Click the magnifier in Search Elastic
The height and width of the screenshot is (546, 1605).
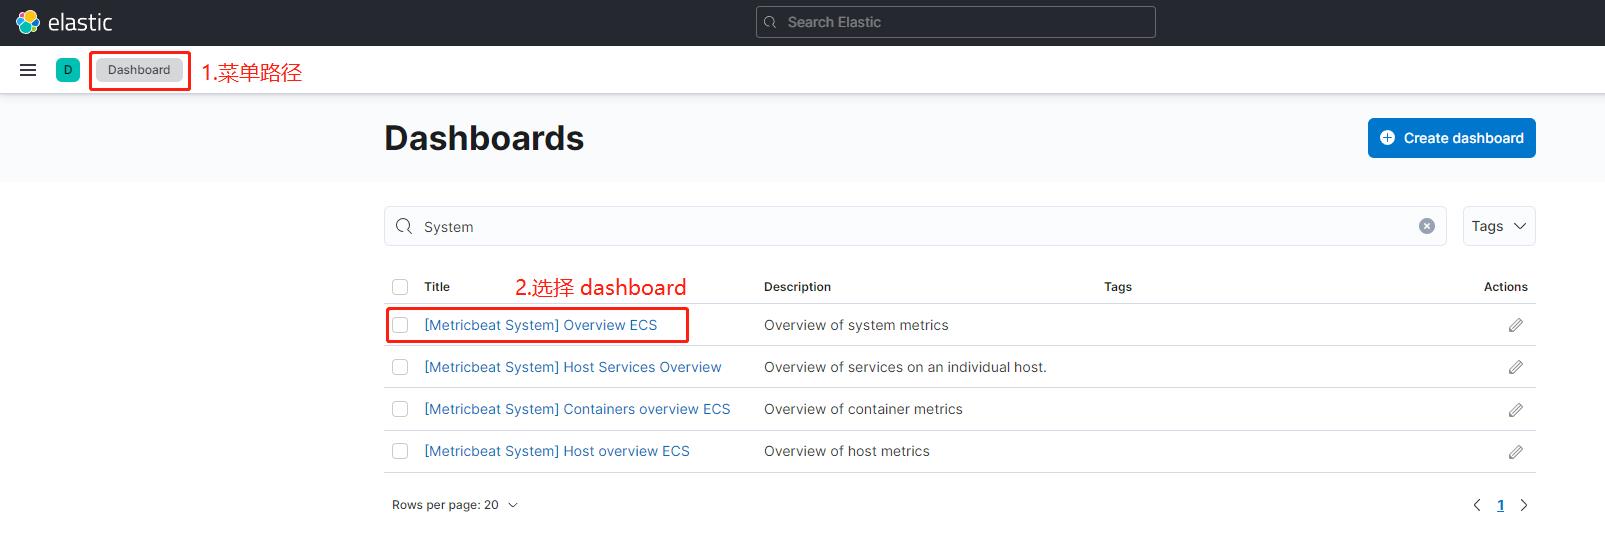(770, 22)
